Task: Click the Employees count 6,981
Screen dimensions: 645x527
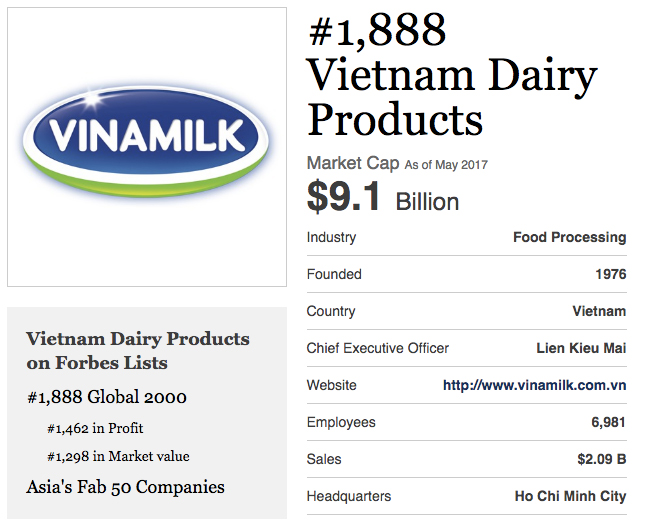Action: [x=608, y=423]
